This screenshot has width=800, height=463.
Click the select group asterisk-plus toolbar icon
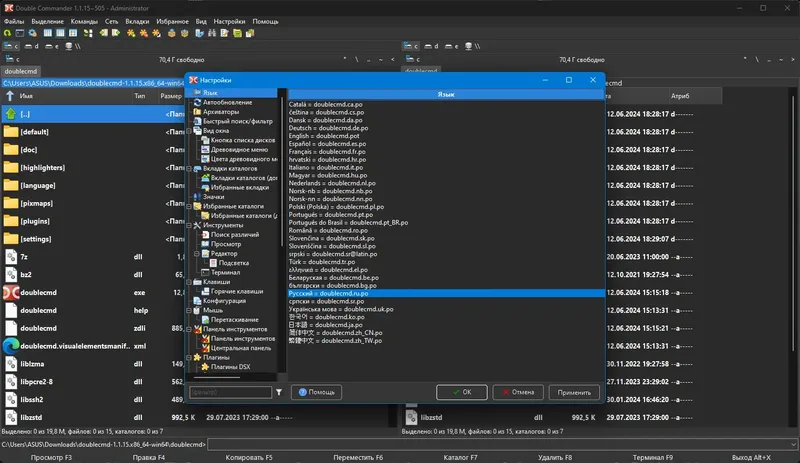coord(131,33)
